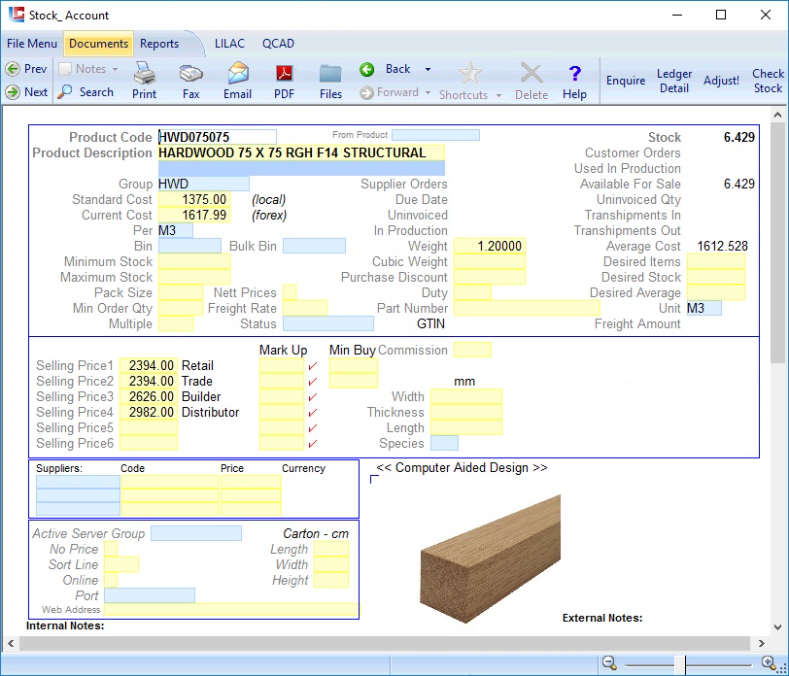Open the Email envelope icon

(x=237, y=74)
